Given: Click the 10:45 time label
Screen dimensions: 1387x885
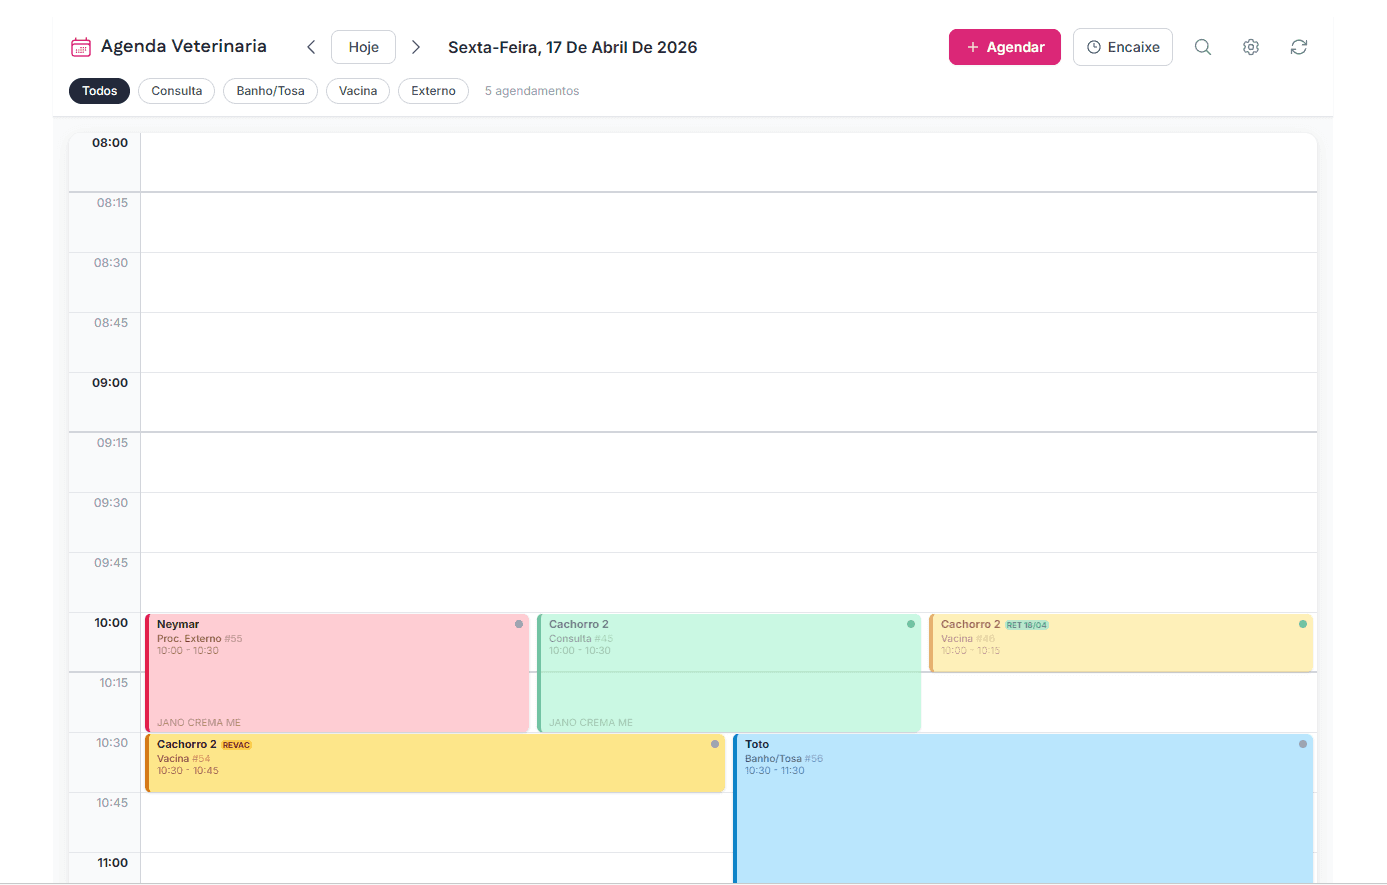Looking at the screenshot, I should coord(112,803).
